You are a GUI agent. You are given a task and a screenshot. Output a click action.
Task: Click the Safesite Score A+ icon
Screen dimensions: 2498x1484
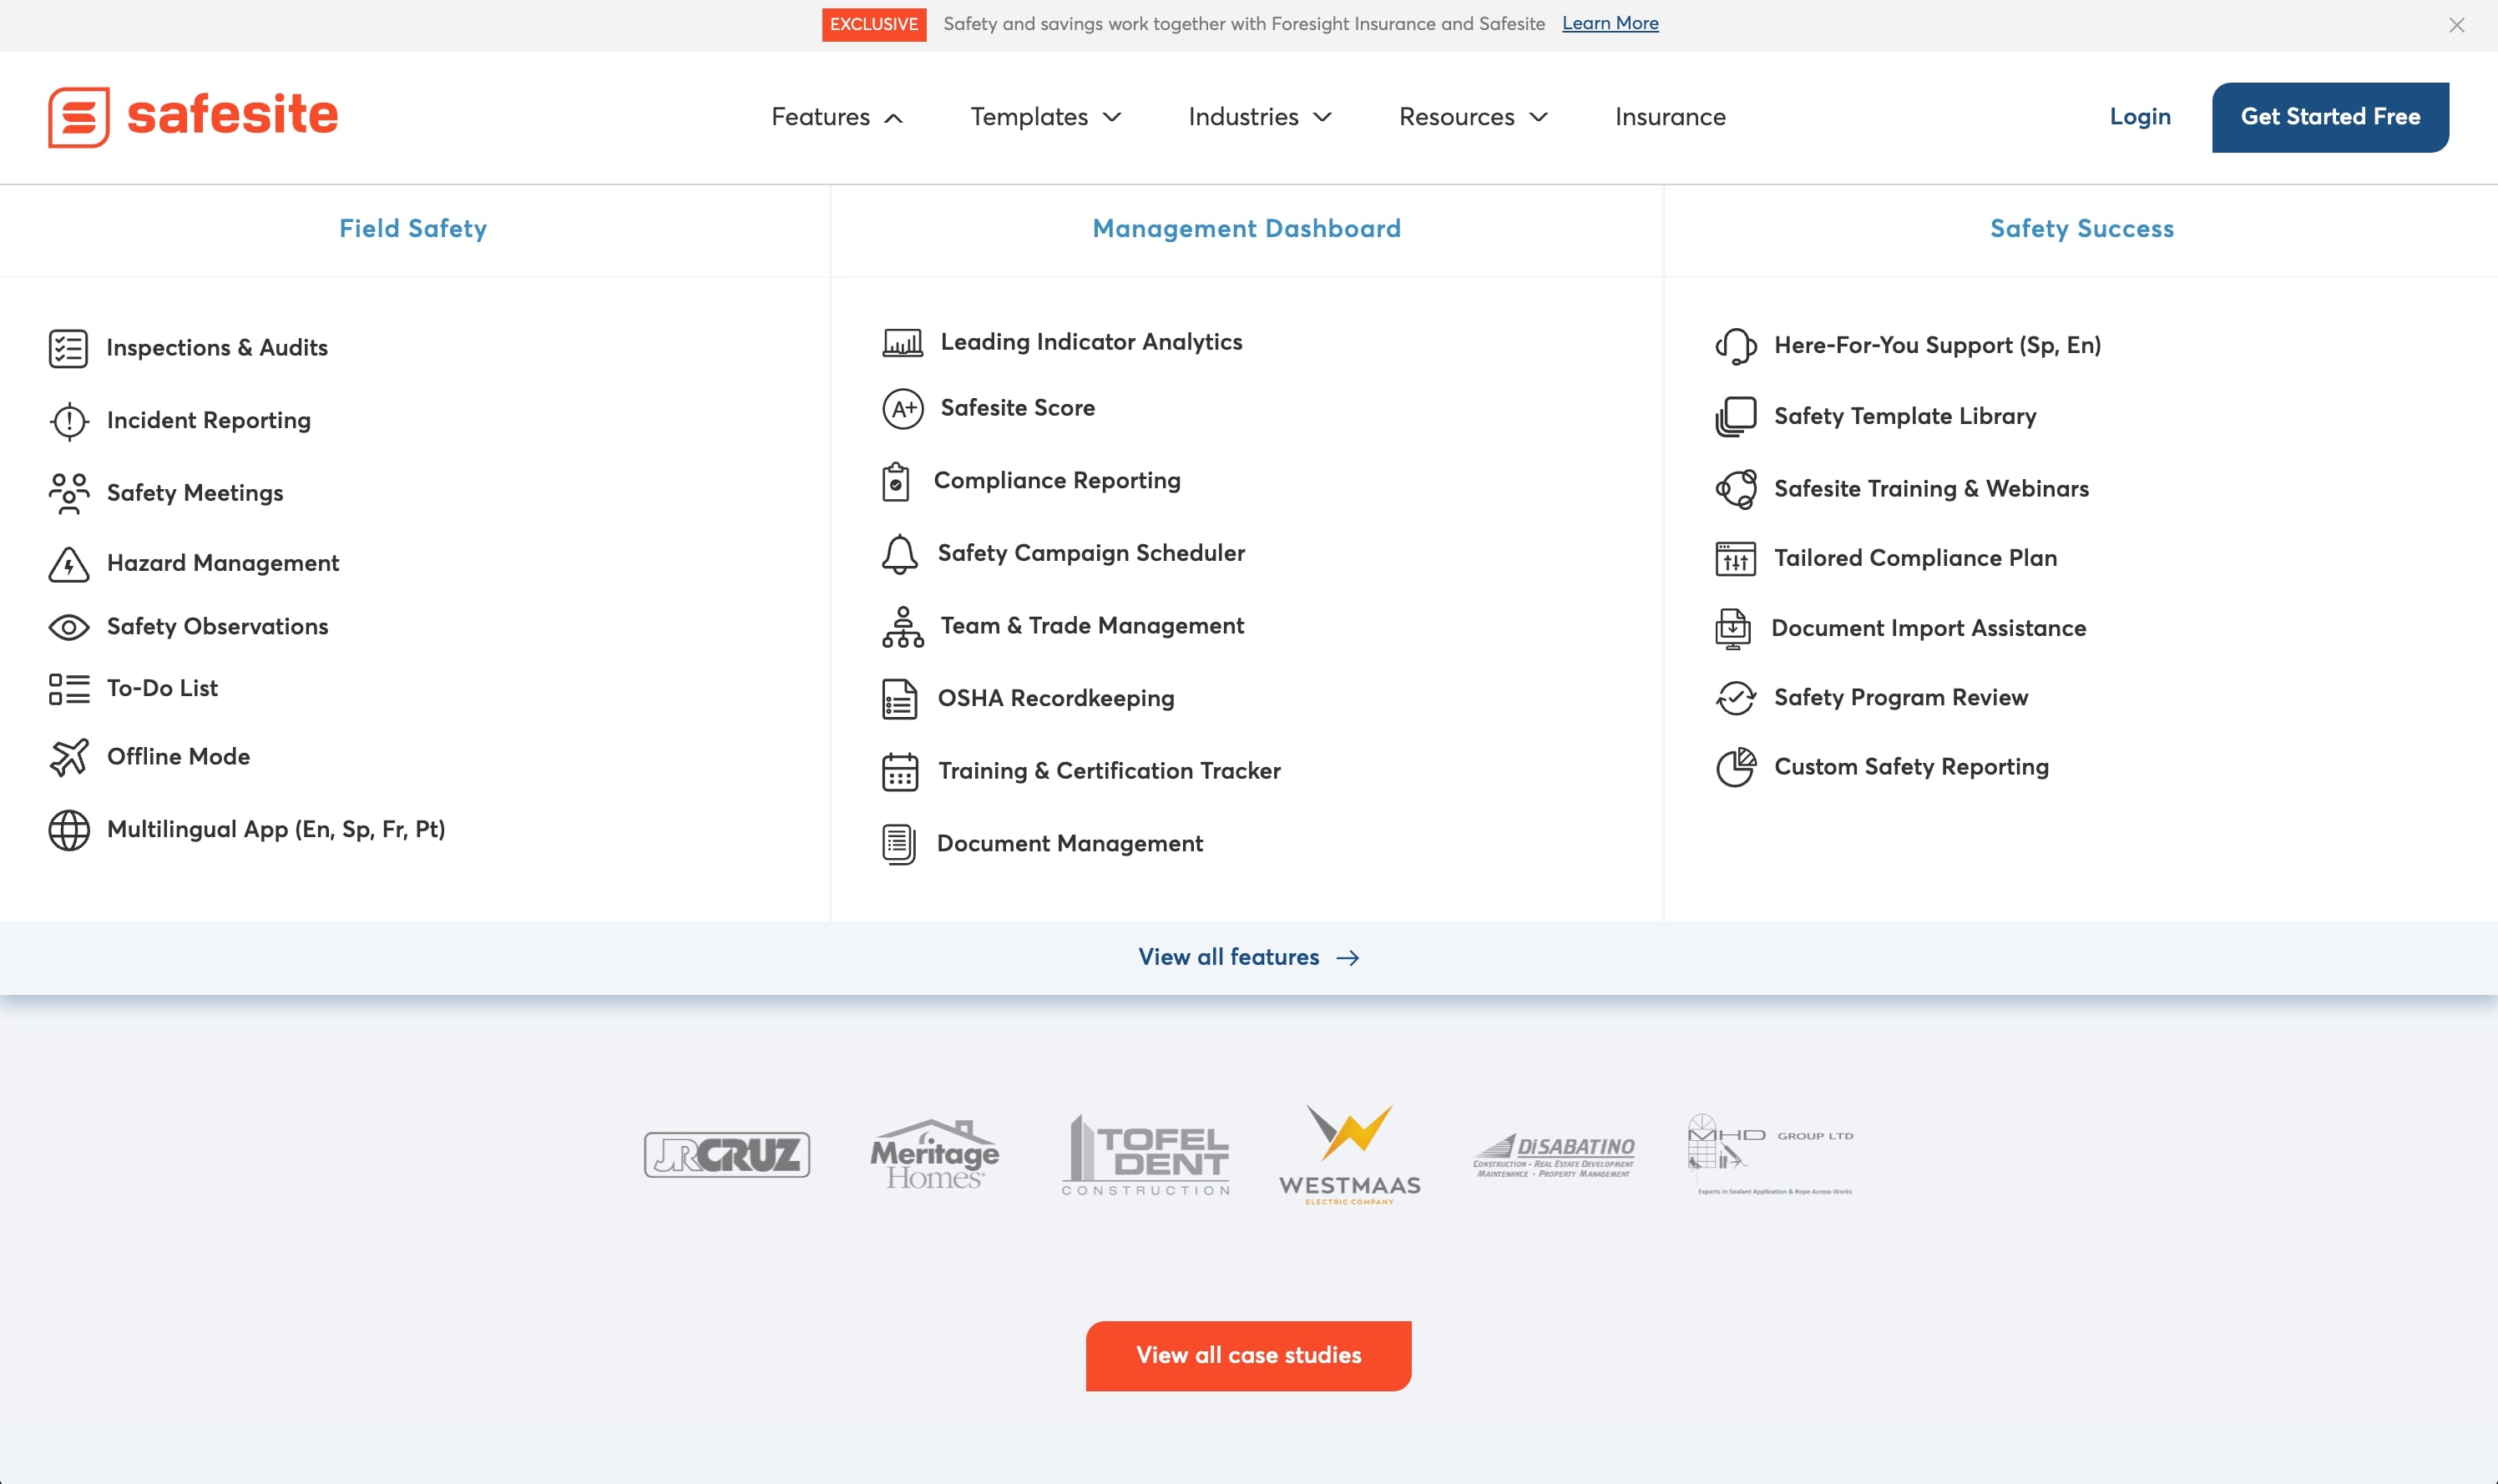902,408
